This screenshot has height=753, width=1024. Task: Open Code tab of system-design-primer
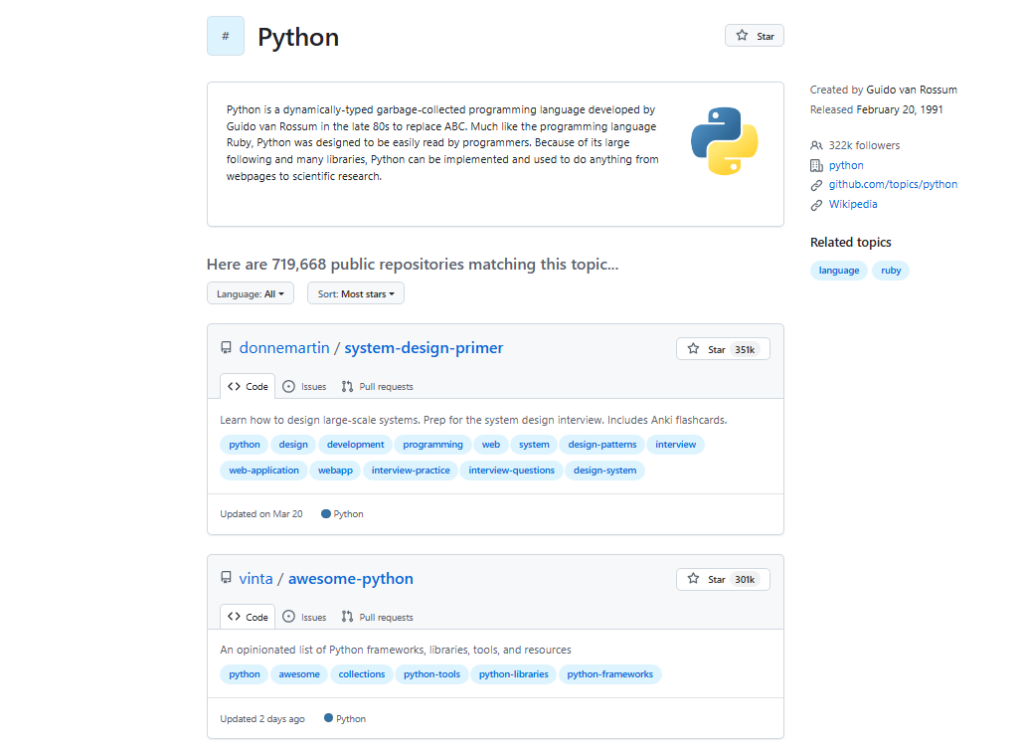coord(248,387)
